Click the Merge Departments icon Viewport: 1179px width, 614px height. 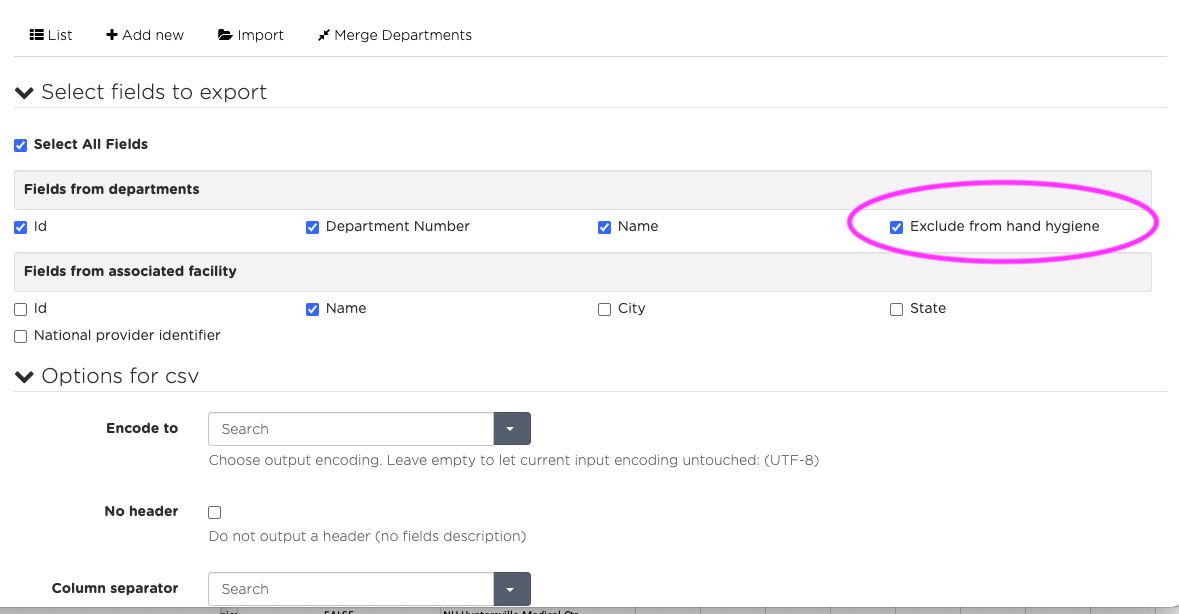tap(323, 35)
